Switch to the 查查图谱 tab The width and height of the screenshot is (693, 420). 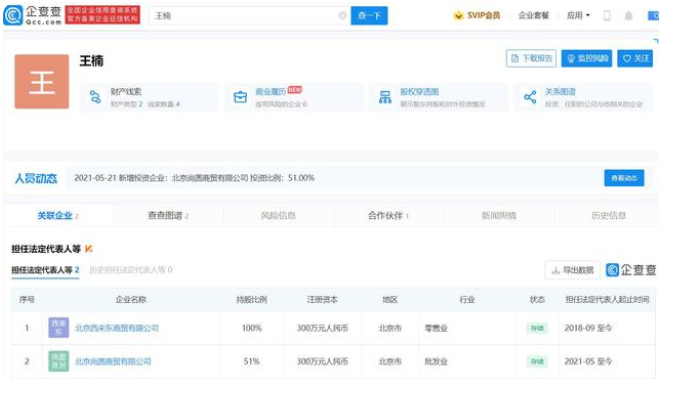[168, 216]
